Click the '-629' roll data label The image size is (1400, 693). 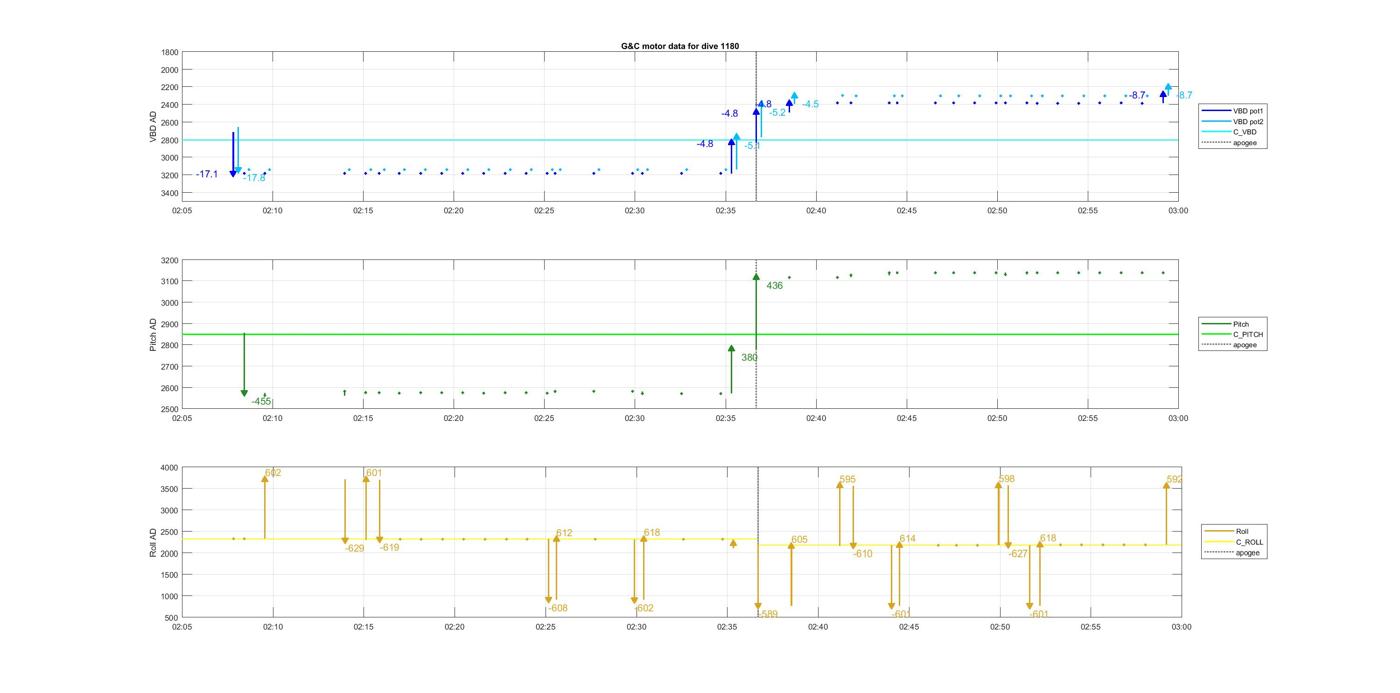tap(355, 548)
